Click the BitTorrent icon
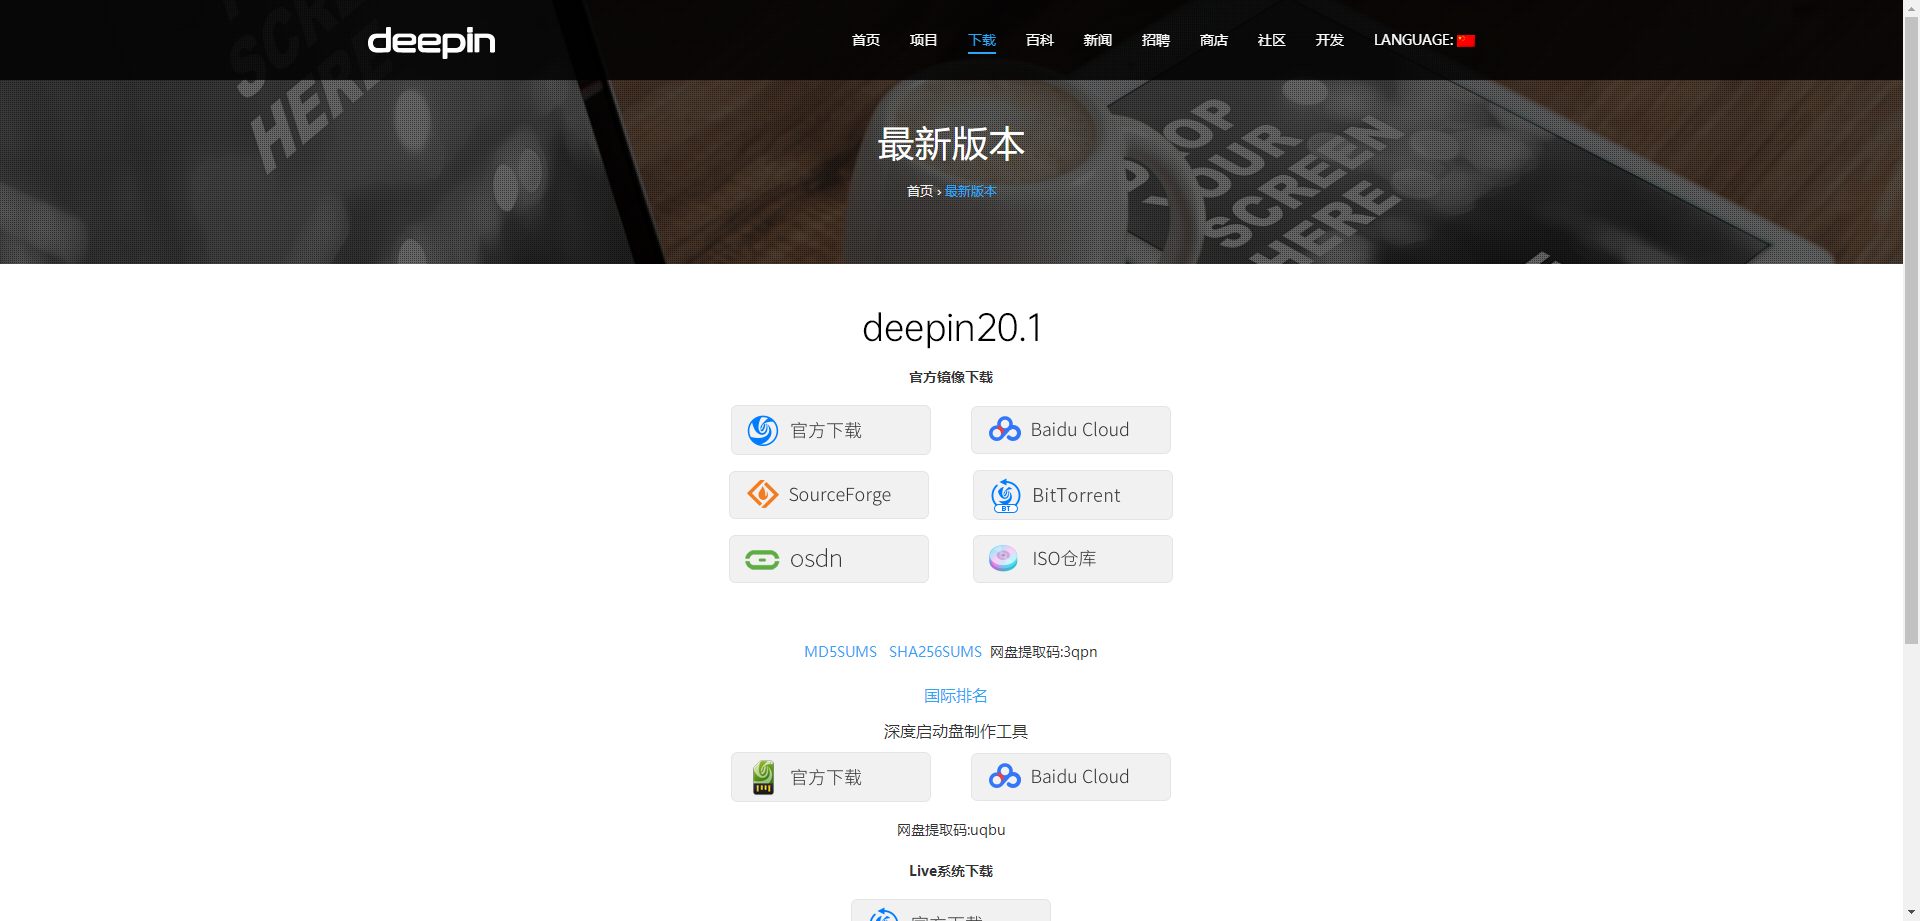The width and height of the screenshot is (1920, 921). [1005, 496]
